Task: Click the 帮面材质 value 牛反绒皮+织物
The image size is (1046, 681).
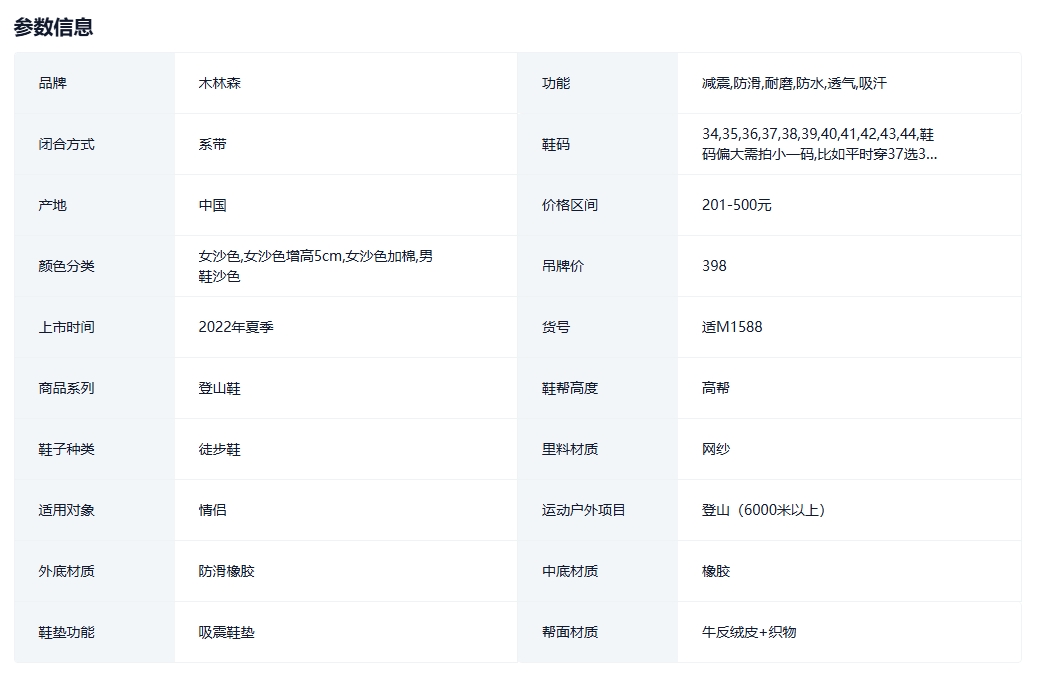Action: click(x=749, y=632)
